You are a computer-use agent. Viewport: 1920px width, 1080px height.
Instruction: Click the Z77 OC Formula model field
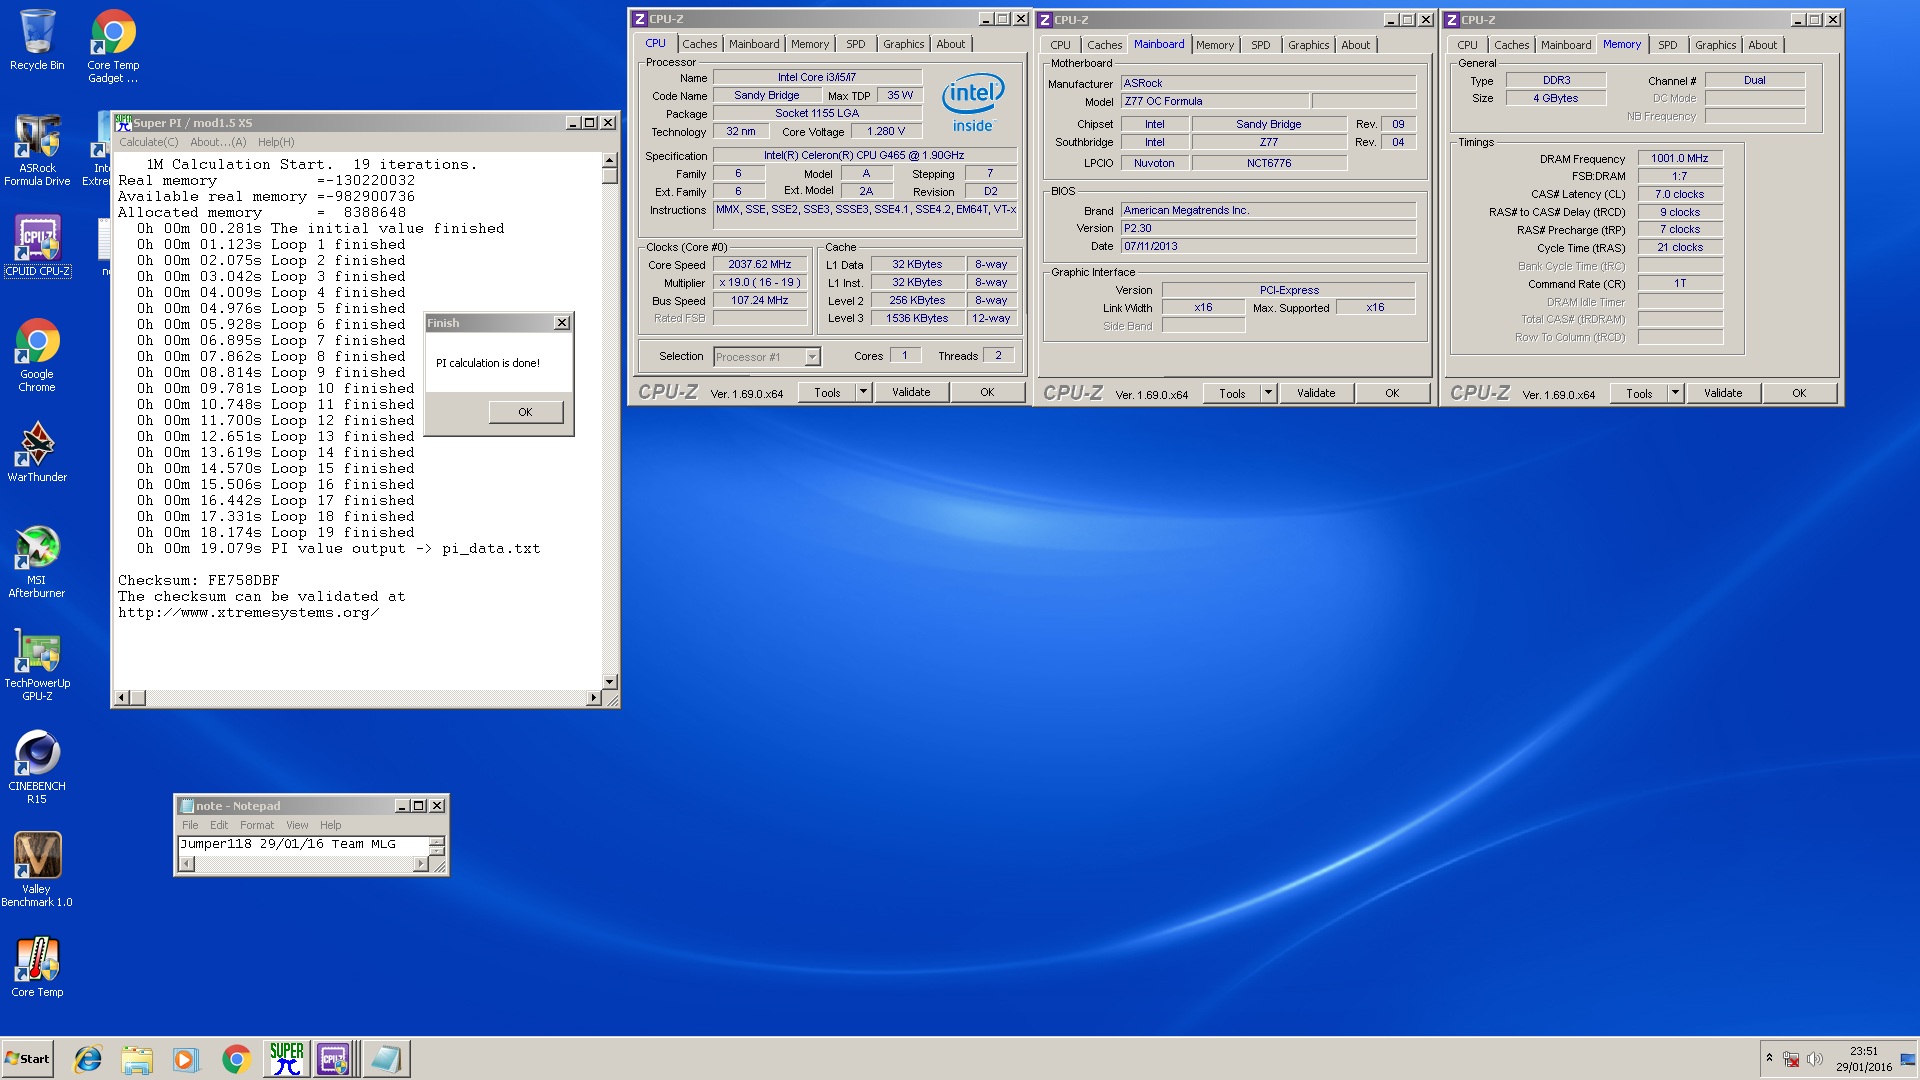1214,102
